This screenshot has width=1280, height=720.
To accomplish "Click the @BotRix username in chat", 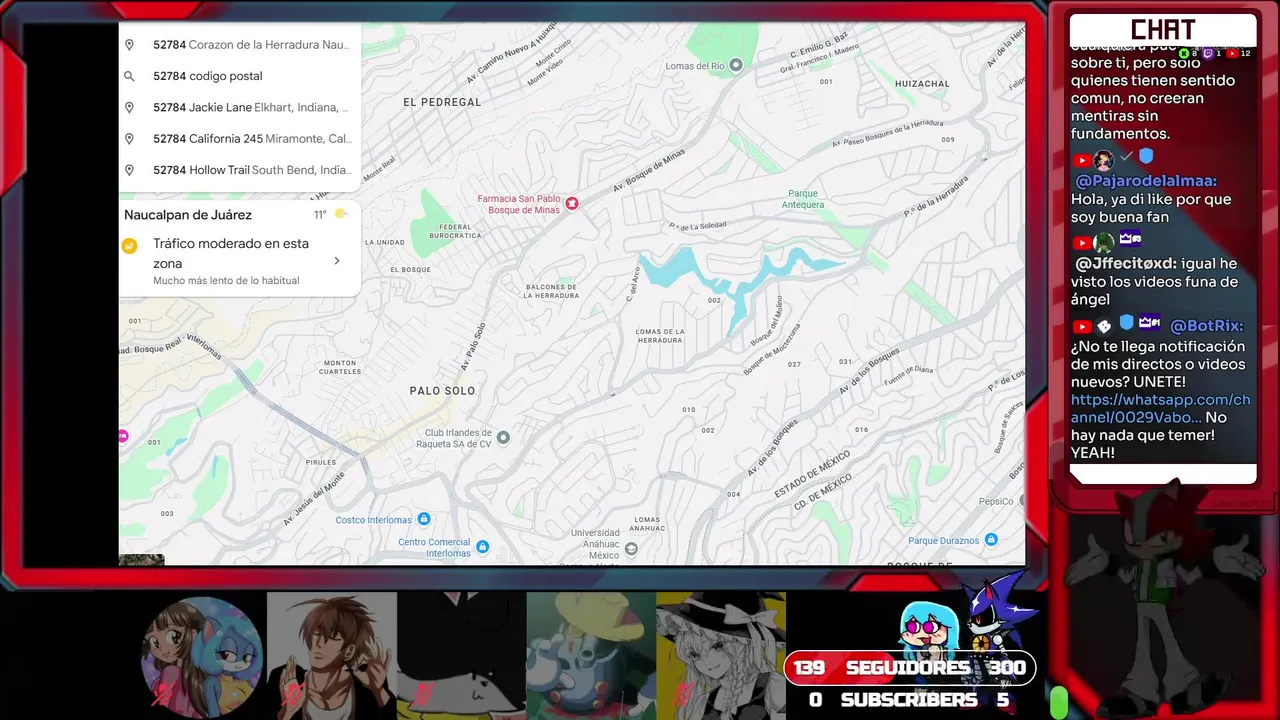I will click(1207, 326).
